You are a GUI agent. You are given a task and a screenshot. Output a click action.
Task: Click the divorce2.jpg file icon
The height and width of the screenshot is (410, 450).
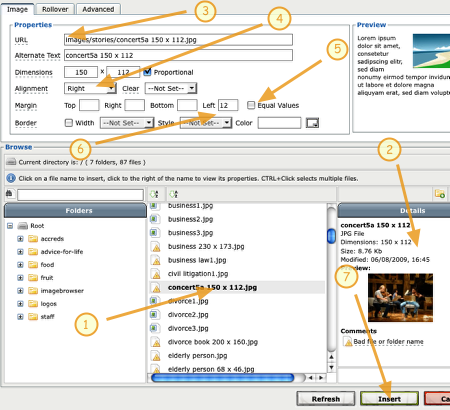pos(153,314)
